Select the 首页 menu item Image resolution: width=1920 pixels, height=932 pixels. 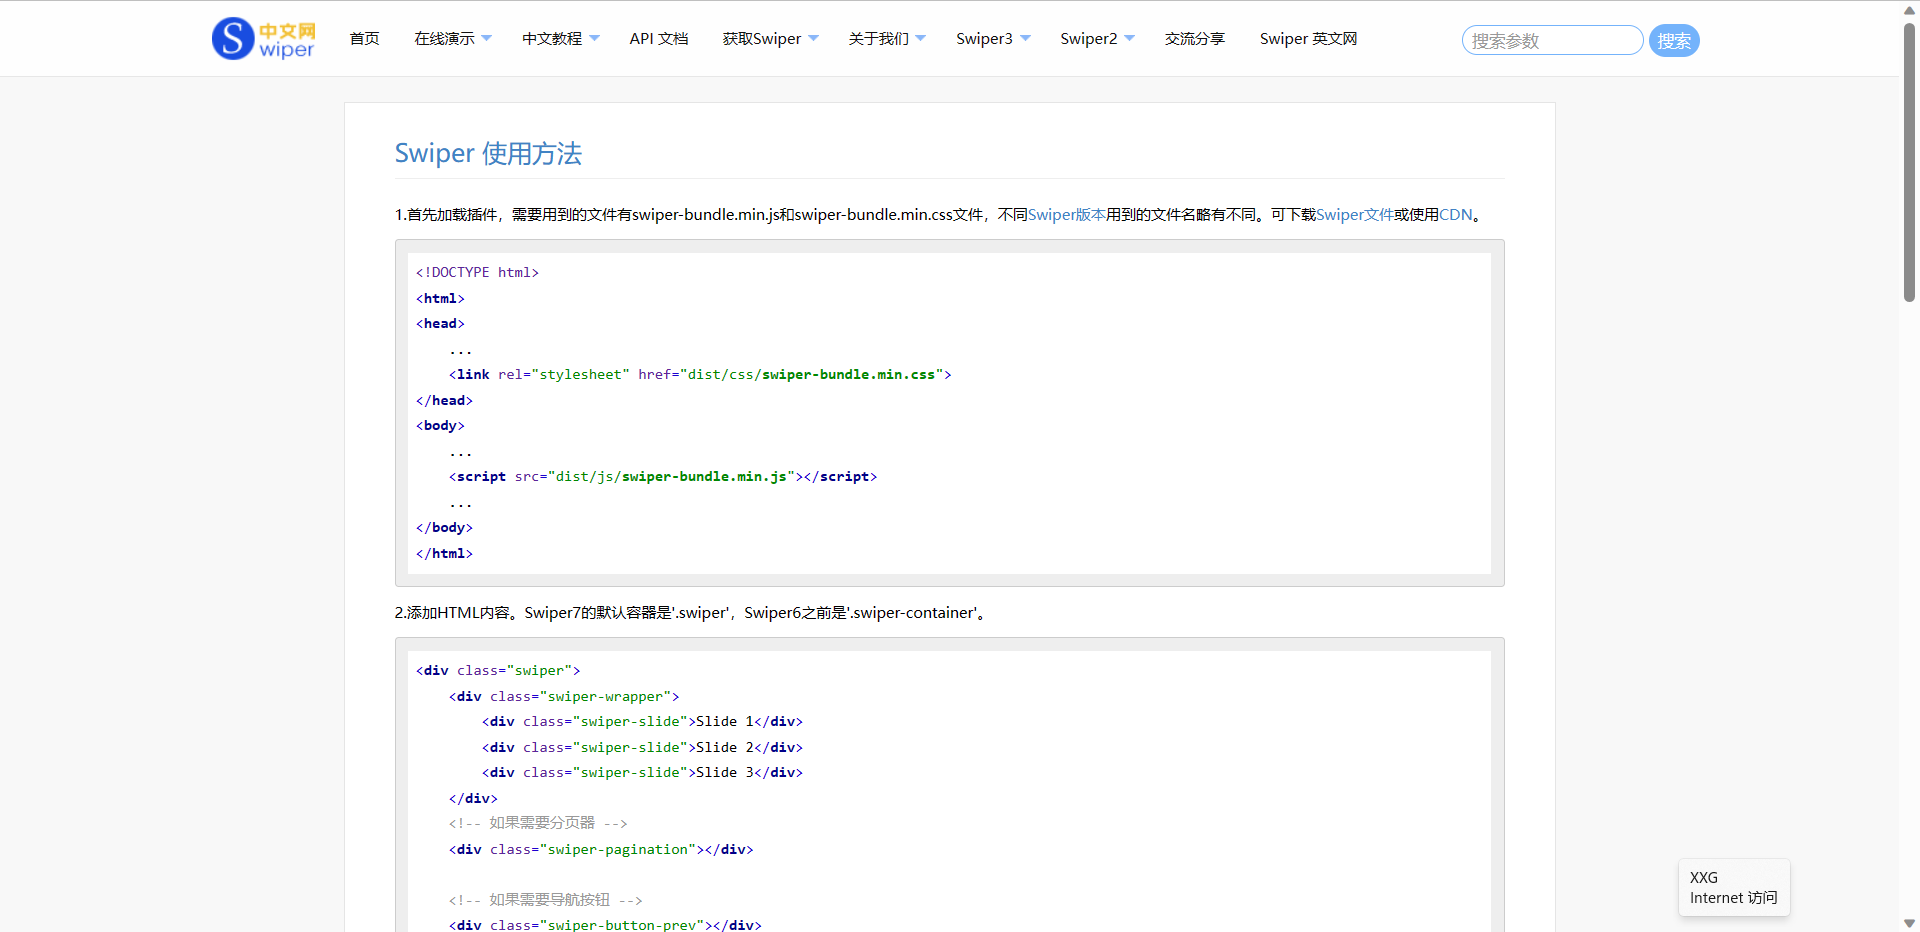[364, 38]
